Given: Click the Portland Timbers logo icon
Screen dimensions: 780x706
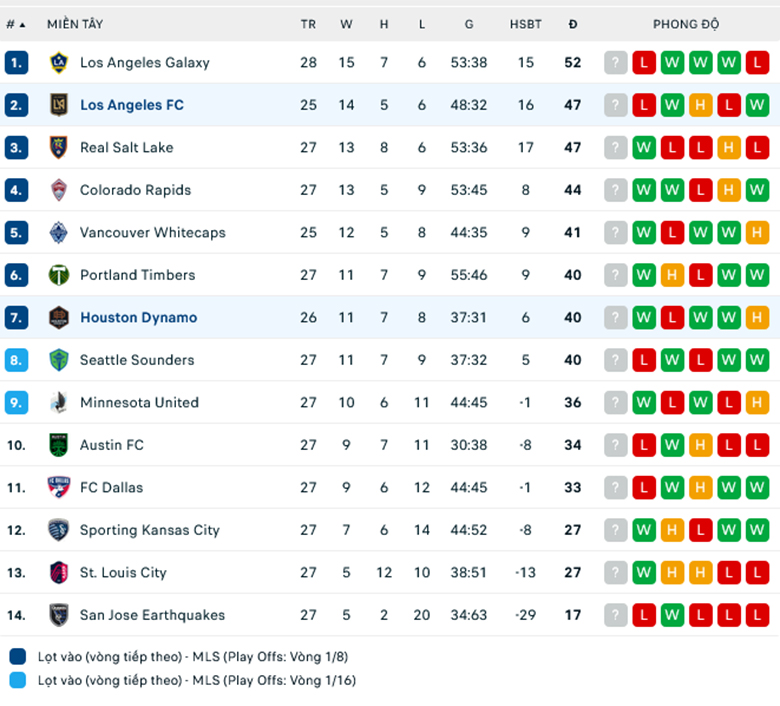Looking at the screenshot, I should (59, 275).
